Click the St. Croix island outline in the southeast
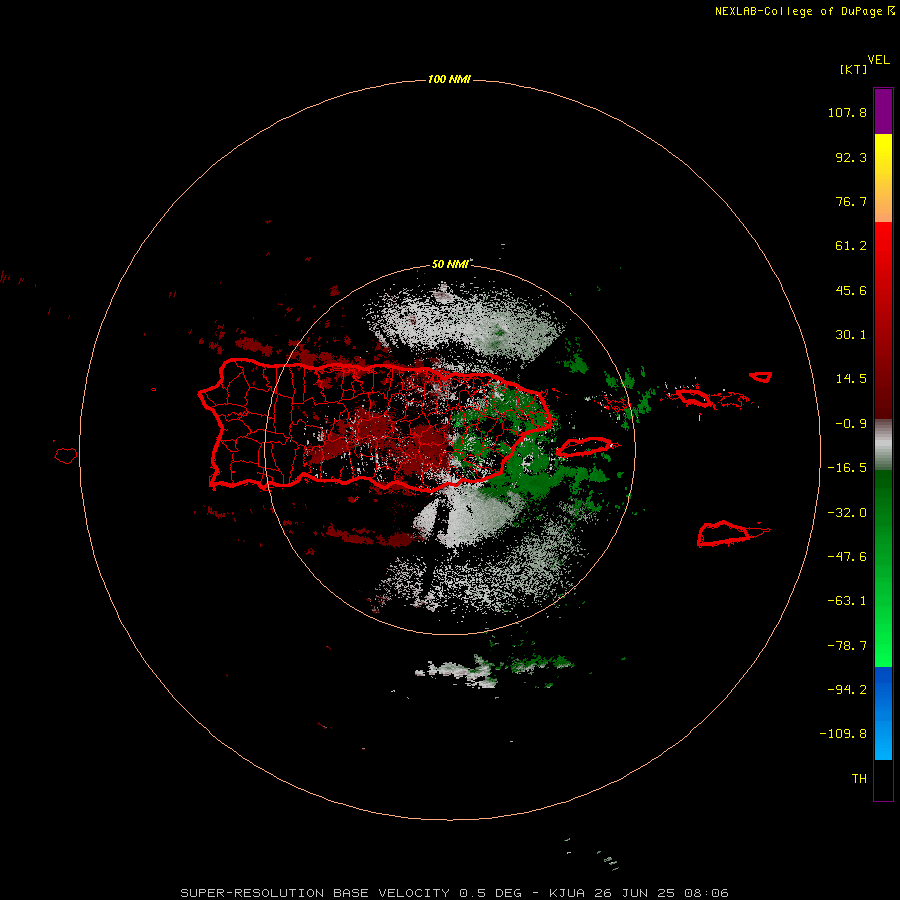 [x=726, y=533]
